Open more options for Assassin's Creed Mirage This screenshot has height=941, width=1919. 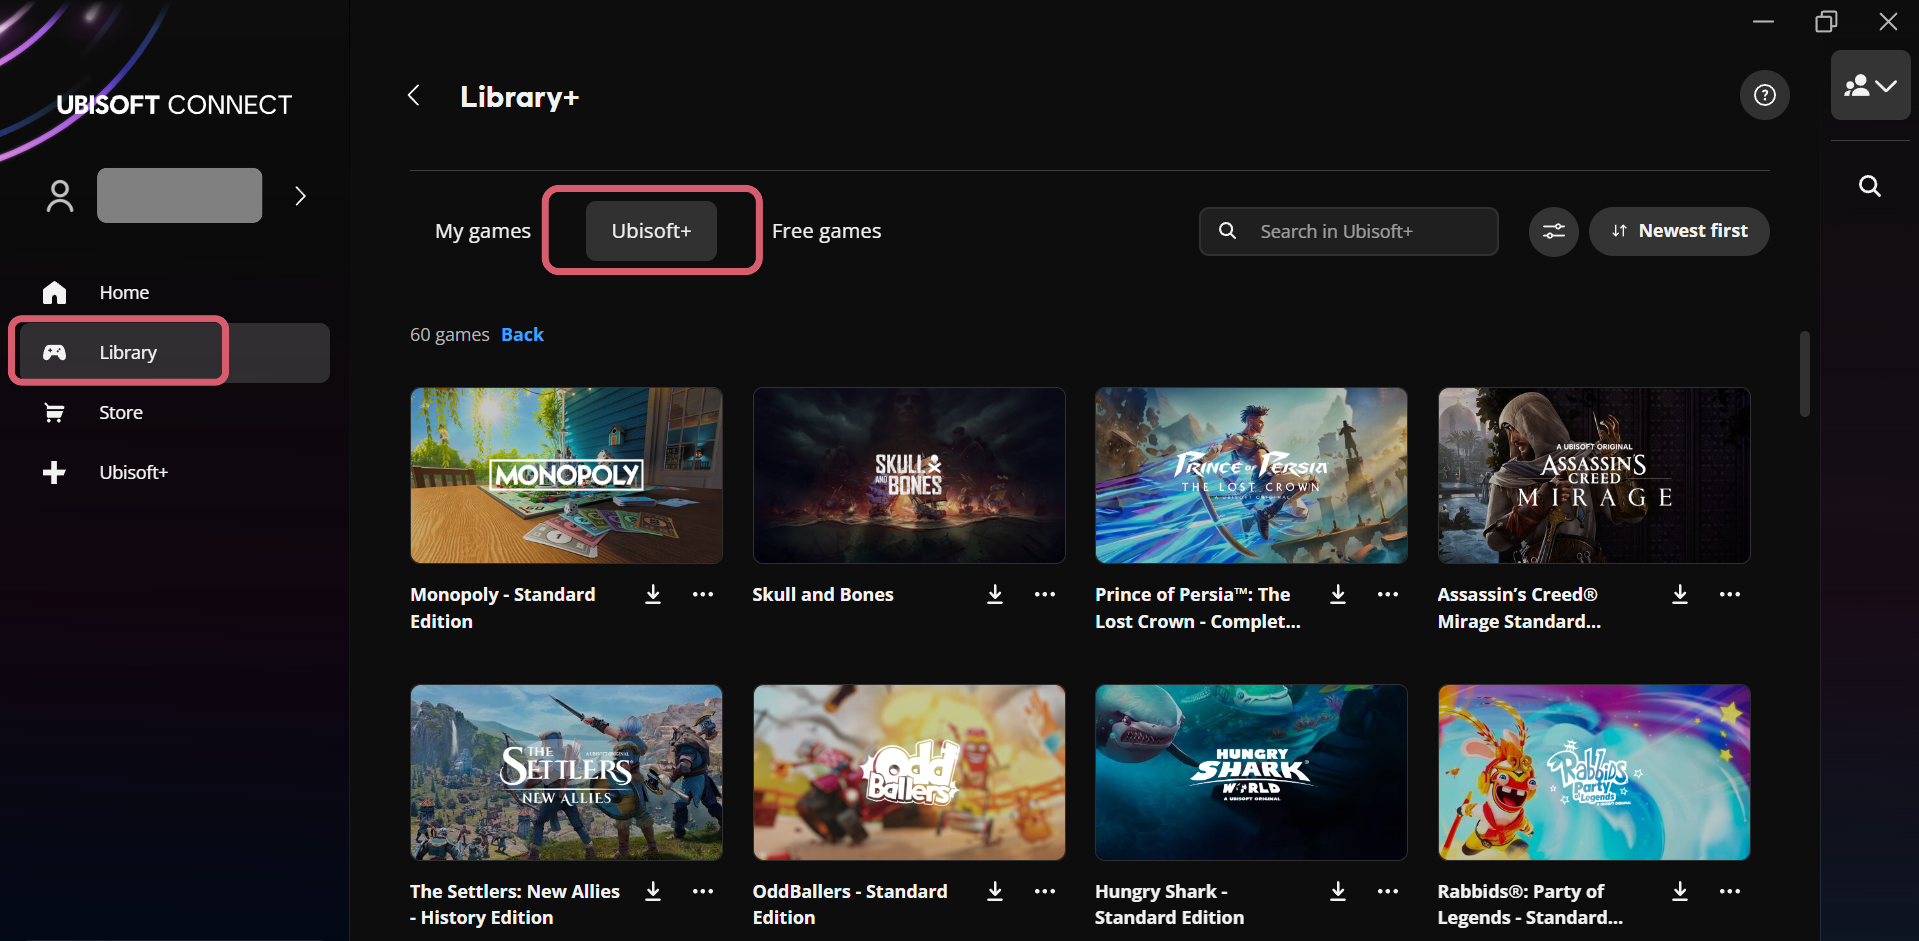tap(1729, 595)
